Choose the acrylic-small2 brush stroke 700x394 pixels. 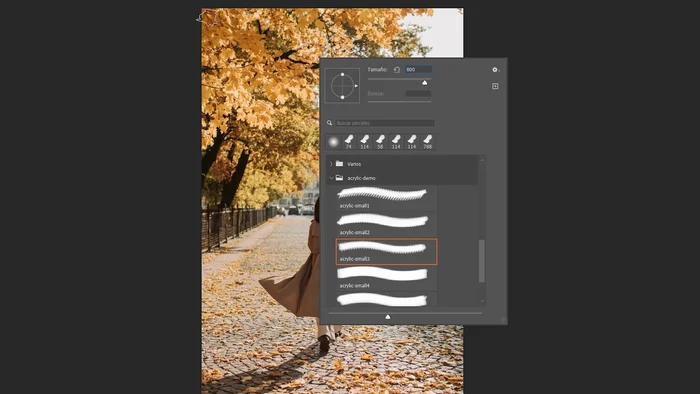386,224
